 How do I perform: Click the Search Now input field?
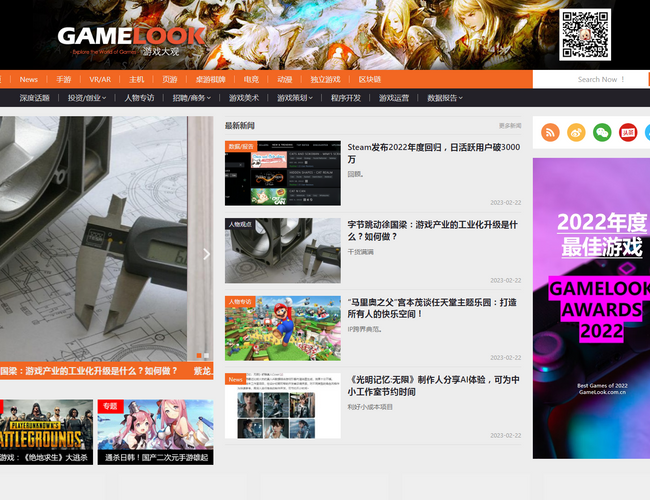pos(590,79)
